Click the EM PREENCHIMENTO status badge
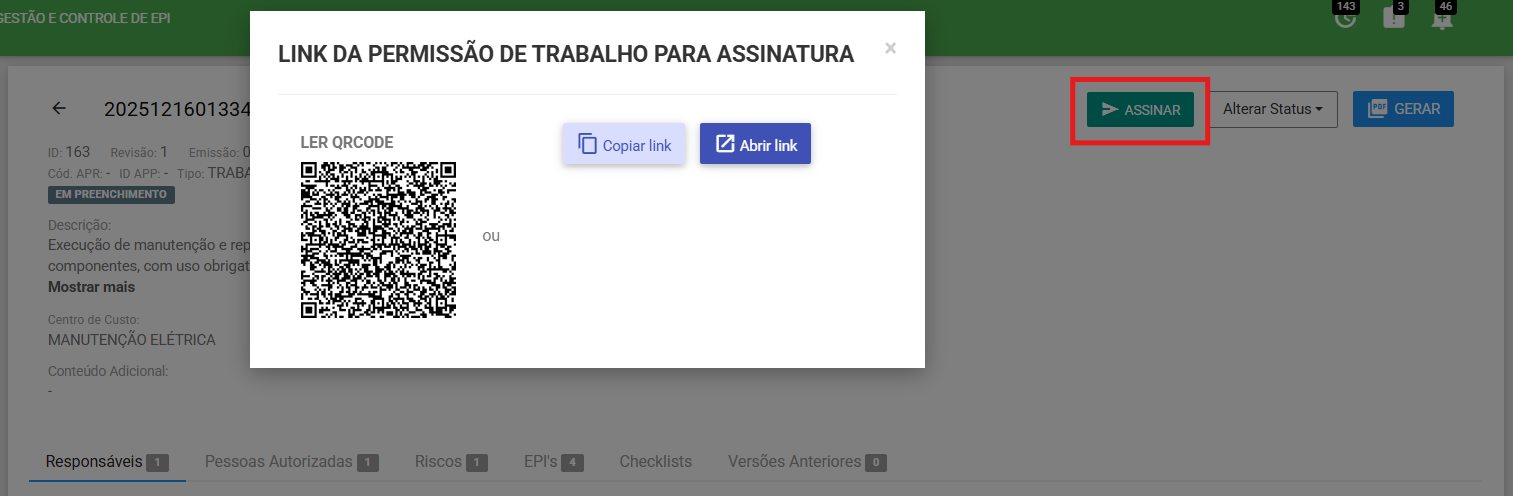 [x=112, y=195]
